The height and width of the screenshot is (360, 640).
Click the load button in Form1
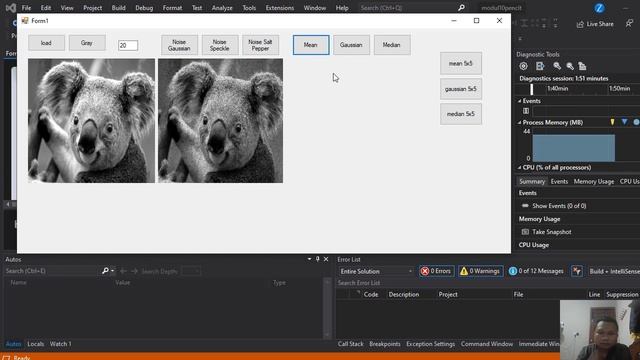[46, 43]
